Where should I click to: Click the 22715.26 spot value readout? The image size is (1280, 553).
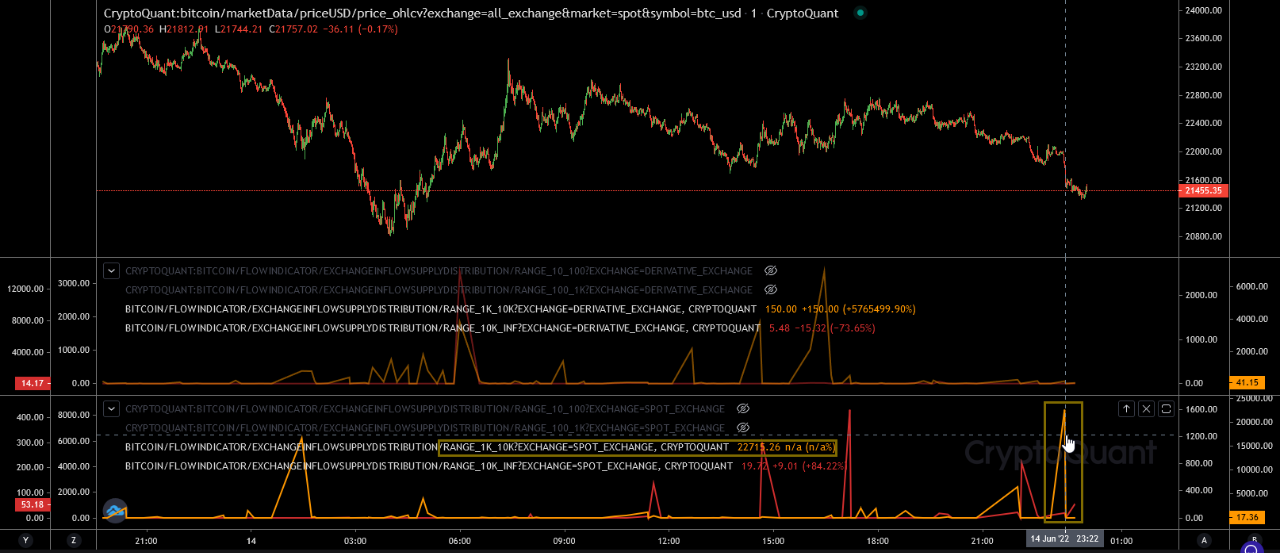pyautogui.click(x=760, y=447)
